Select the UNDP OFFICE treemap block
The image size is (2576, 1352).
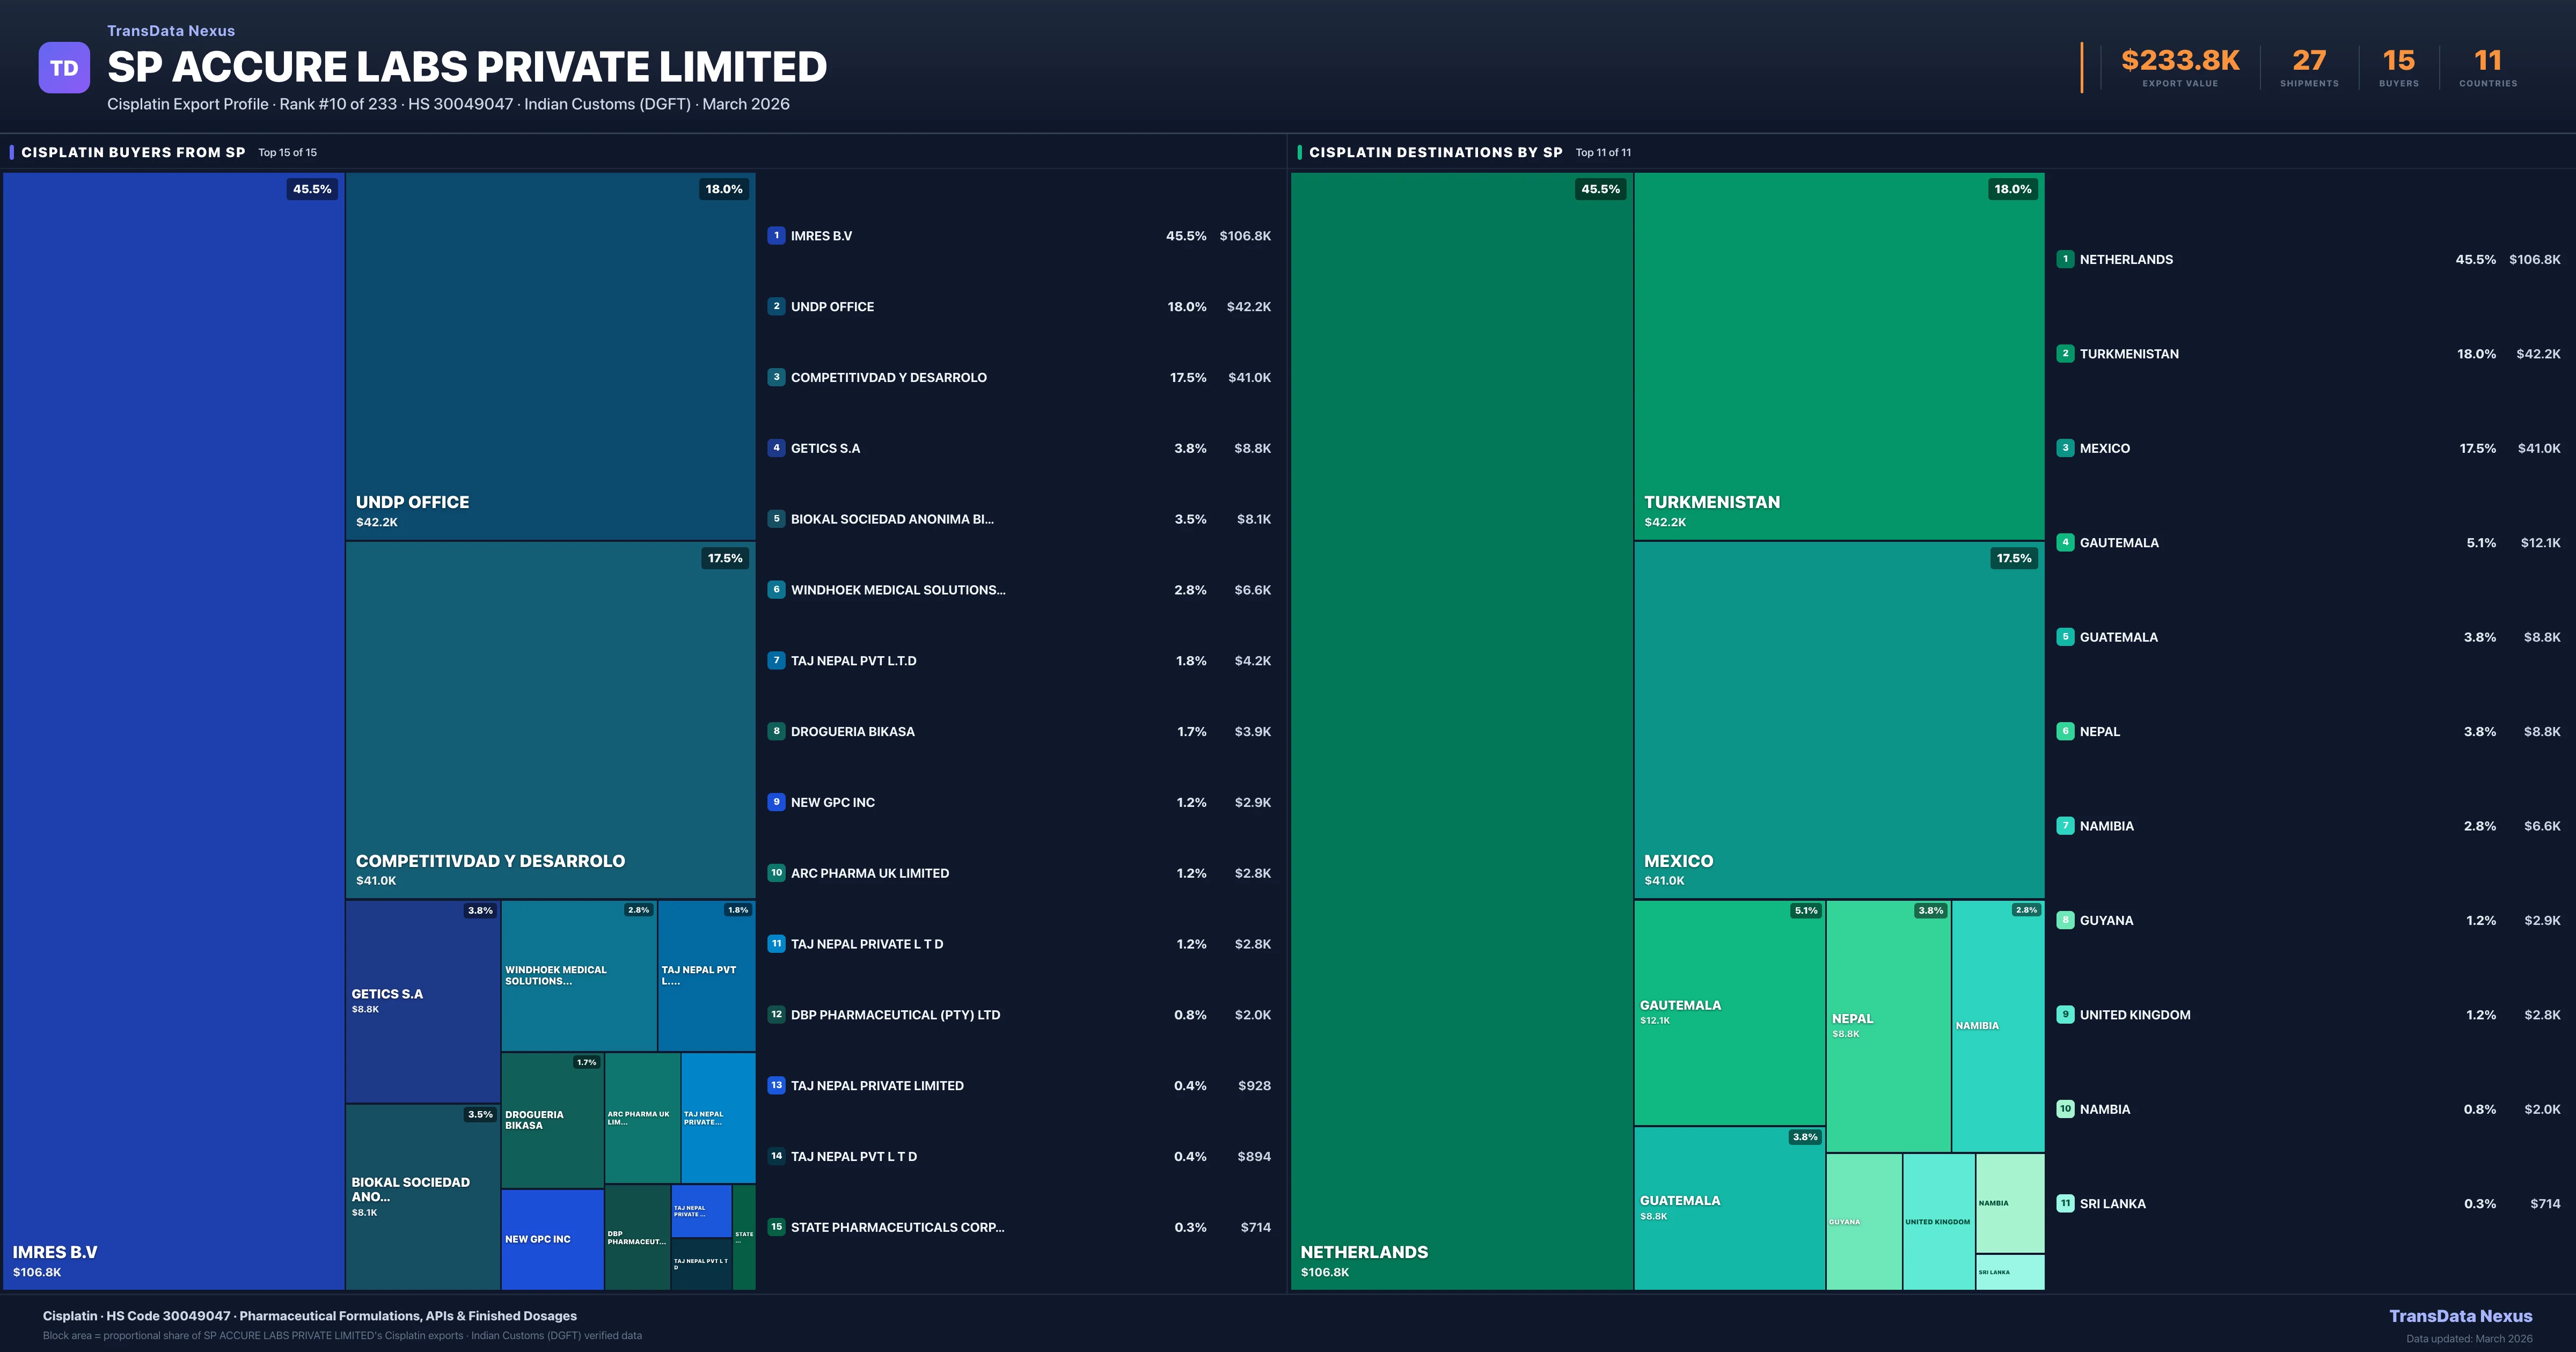coord(550,356)
